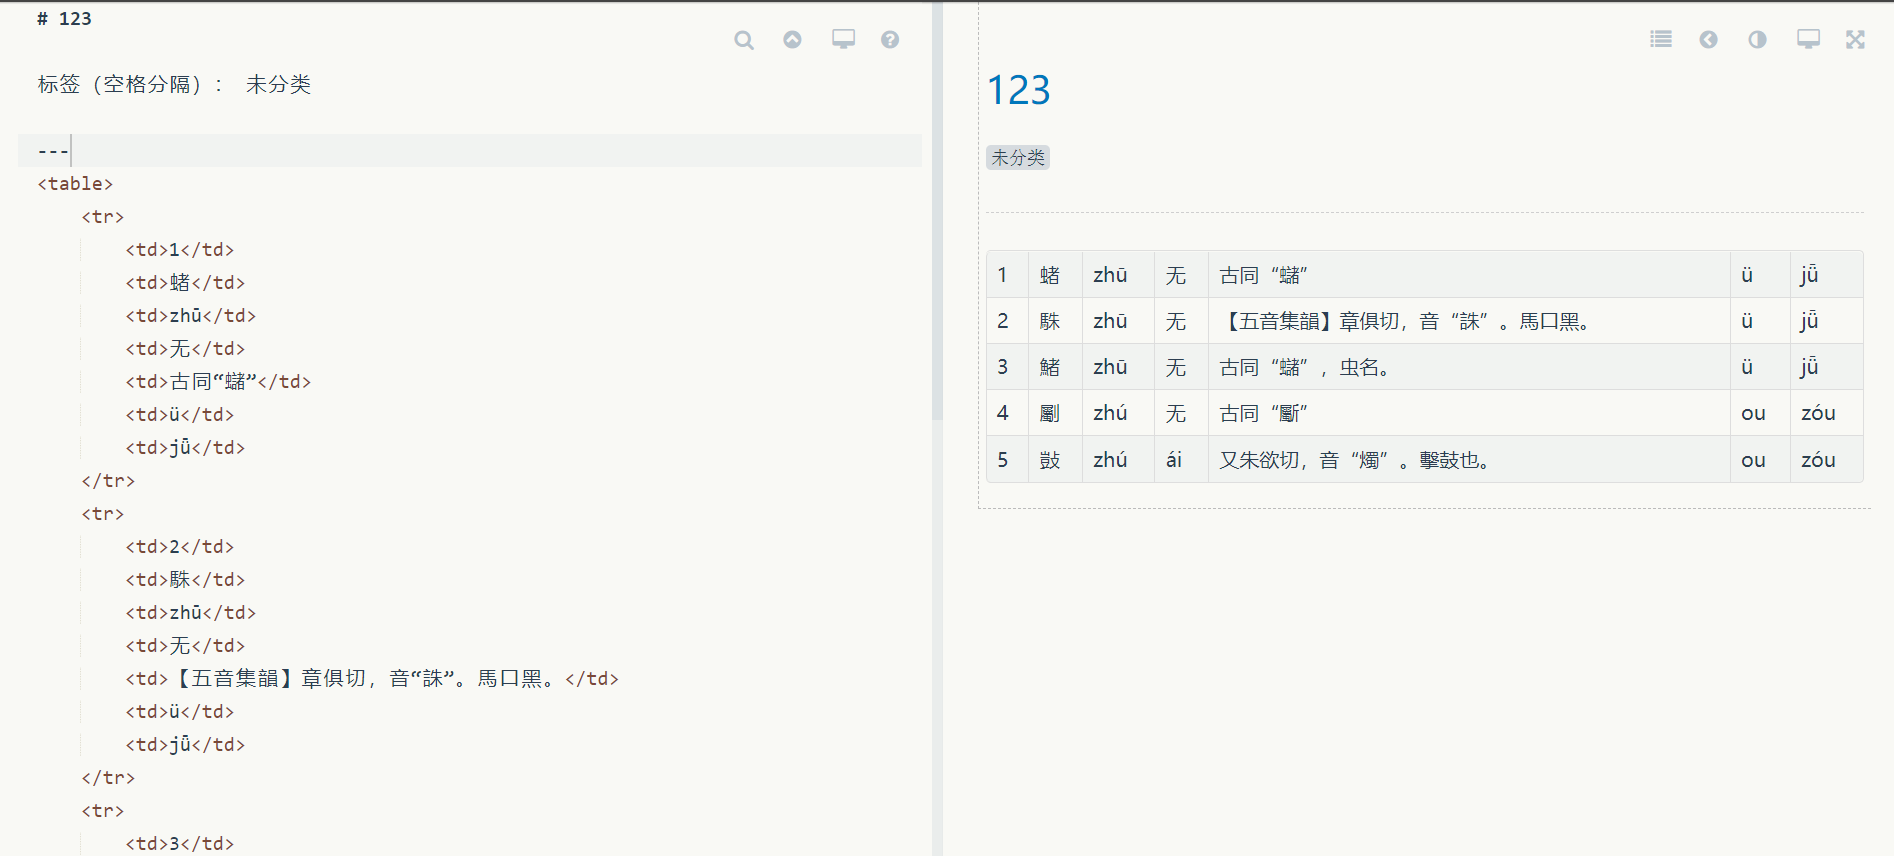1894x856 pixels.
Task: Click the ou cell in row 4
Action: [x=1760, y=413]
